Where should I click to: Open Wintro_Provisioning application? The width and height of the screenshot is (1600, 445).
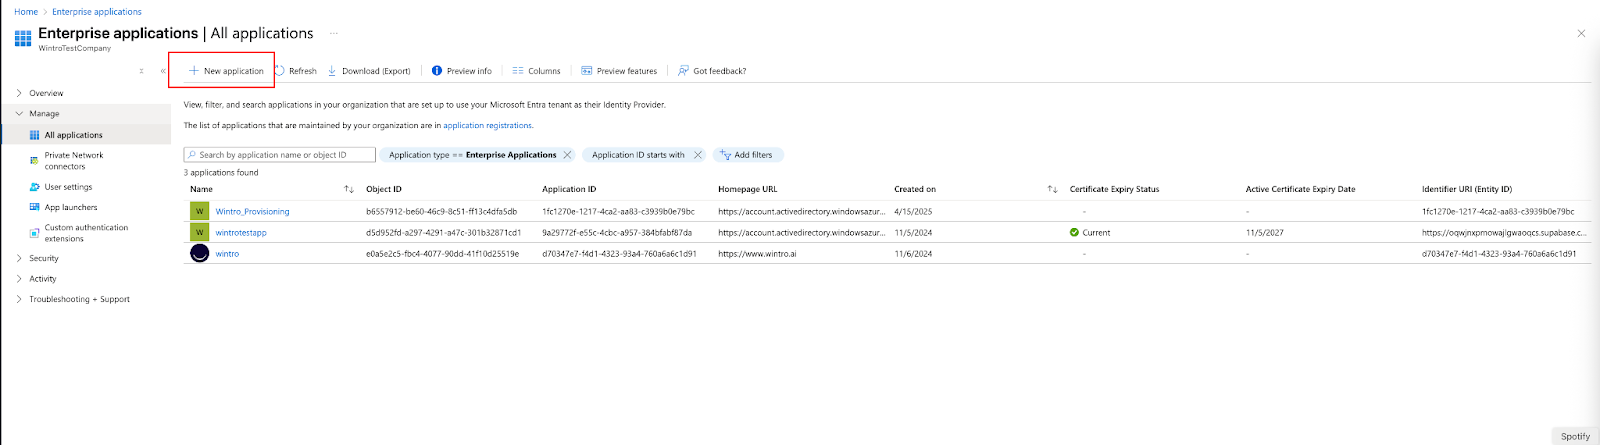[x=252, y=212]
